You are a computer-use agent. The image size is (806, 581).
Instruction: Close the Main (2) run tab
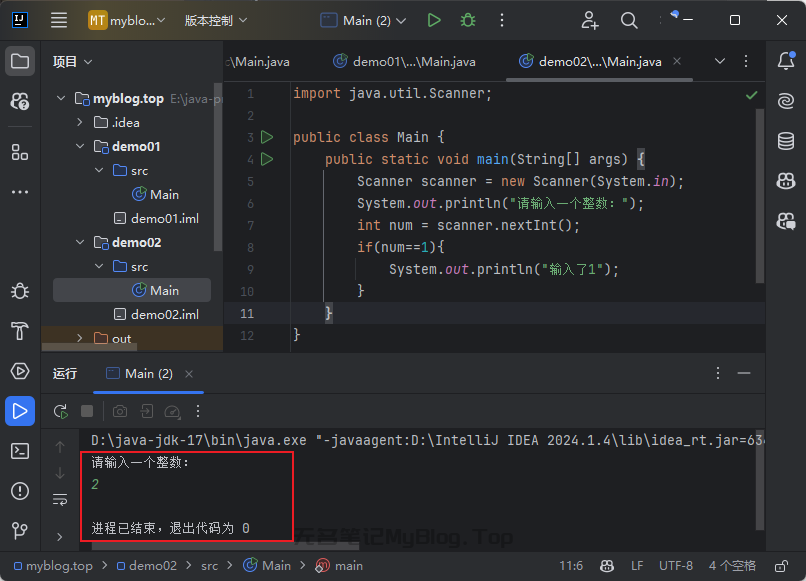[189, 374]
